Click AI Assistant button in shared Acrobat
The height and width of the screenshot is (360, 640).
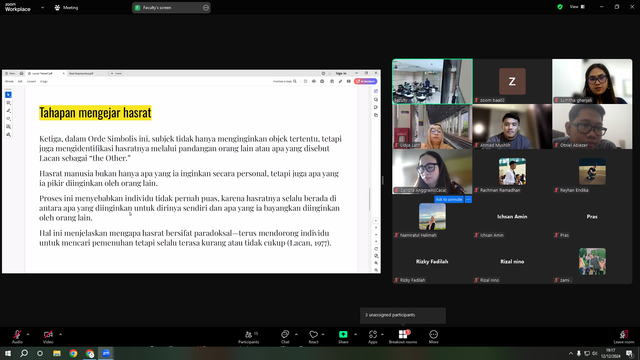pyautogui.click(x=366, y=81)
